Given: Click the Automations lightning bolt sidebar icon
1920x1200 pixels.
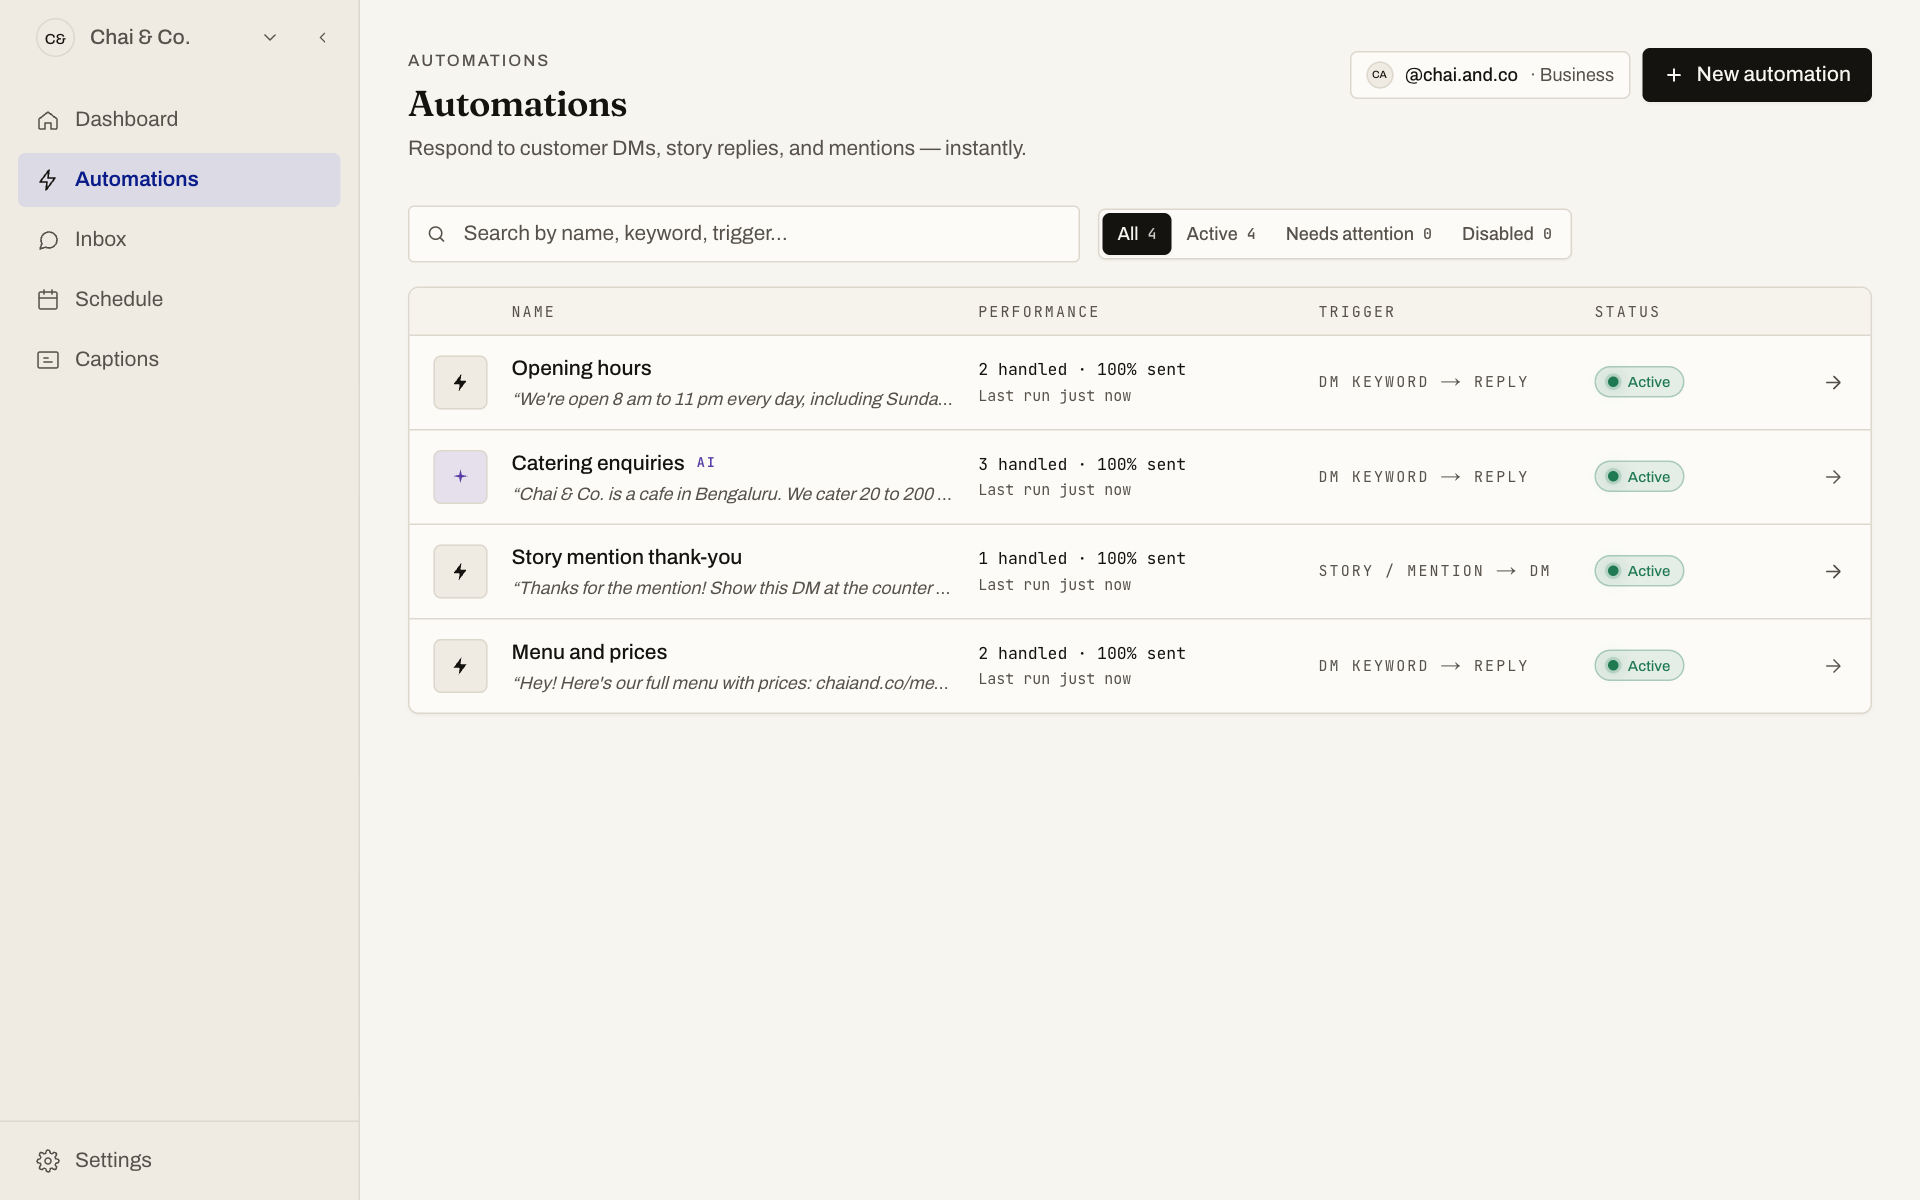Looking at the screenshot, I should point(48,180).
